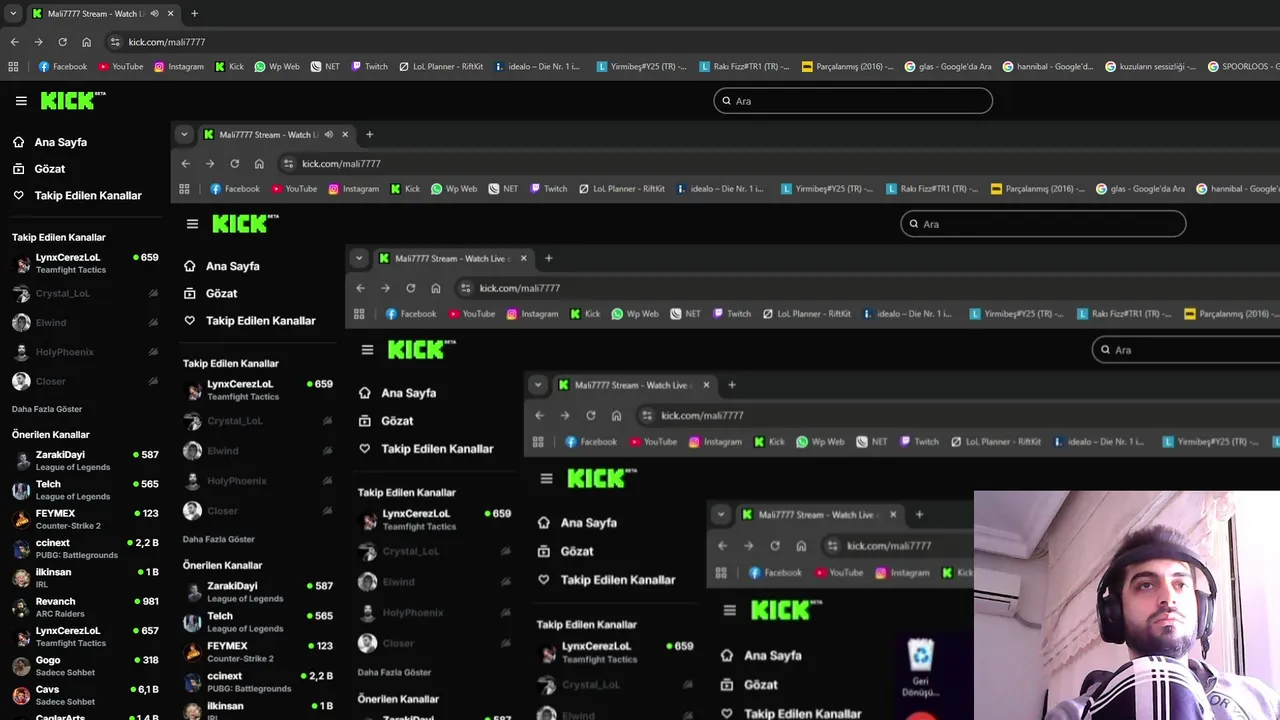The image size is (1280, 720).
Task: Go to Ana Sayfa in the outermost sidebar
Action: coord(50,142)
